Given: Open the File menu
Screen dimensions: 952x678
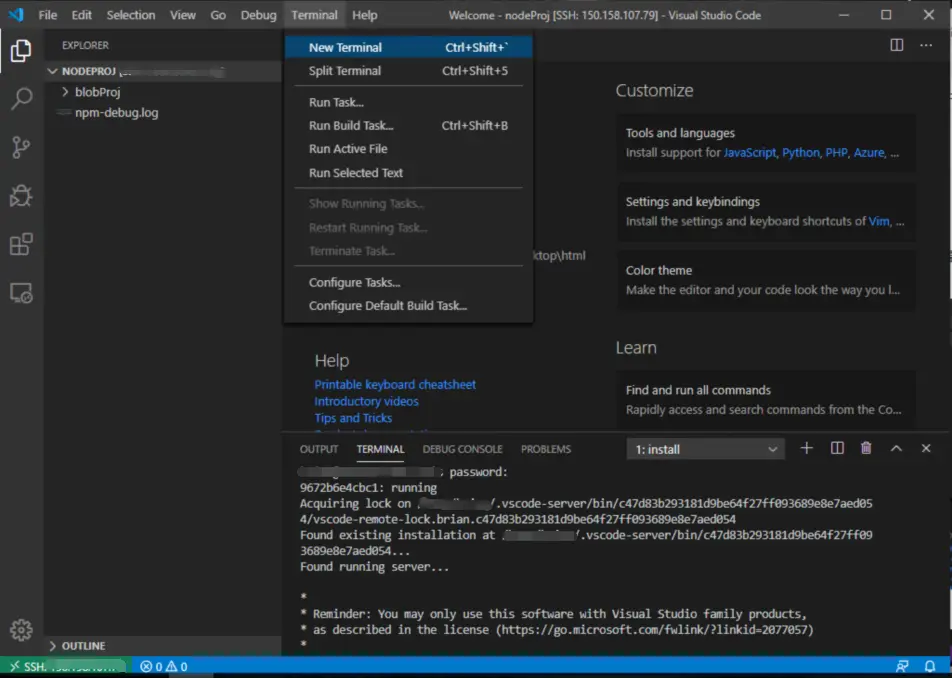Looking at the screenshot, I should (48, 15).
